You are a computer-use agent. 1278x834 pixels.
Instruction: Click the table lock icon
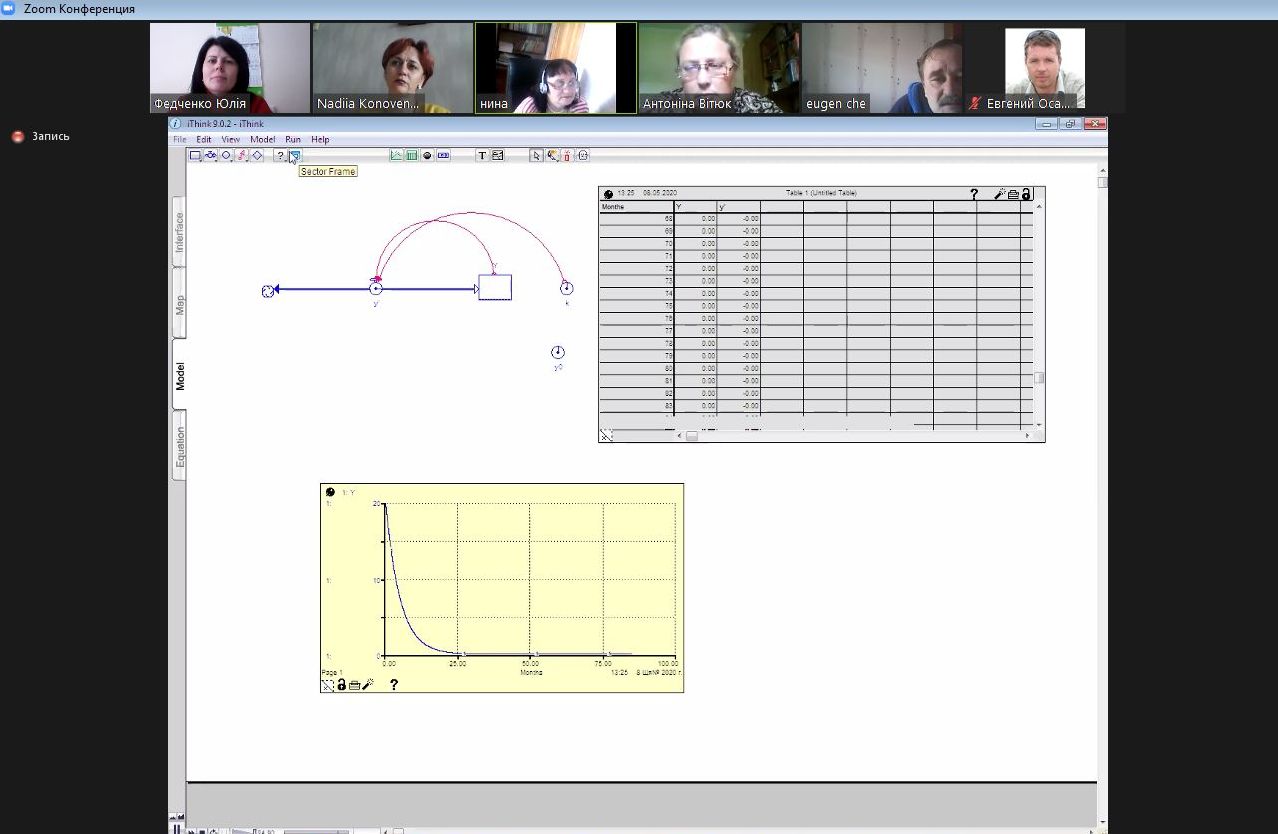click(1026, 194)
